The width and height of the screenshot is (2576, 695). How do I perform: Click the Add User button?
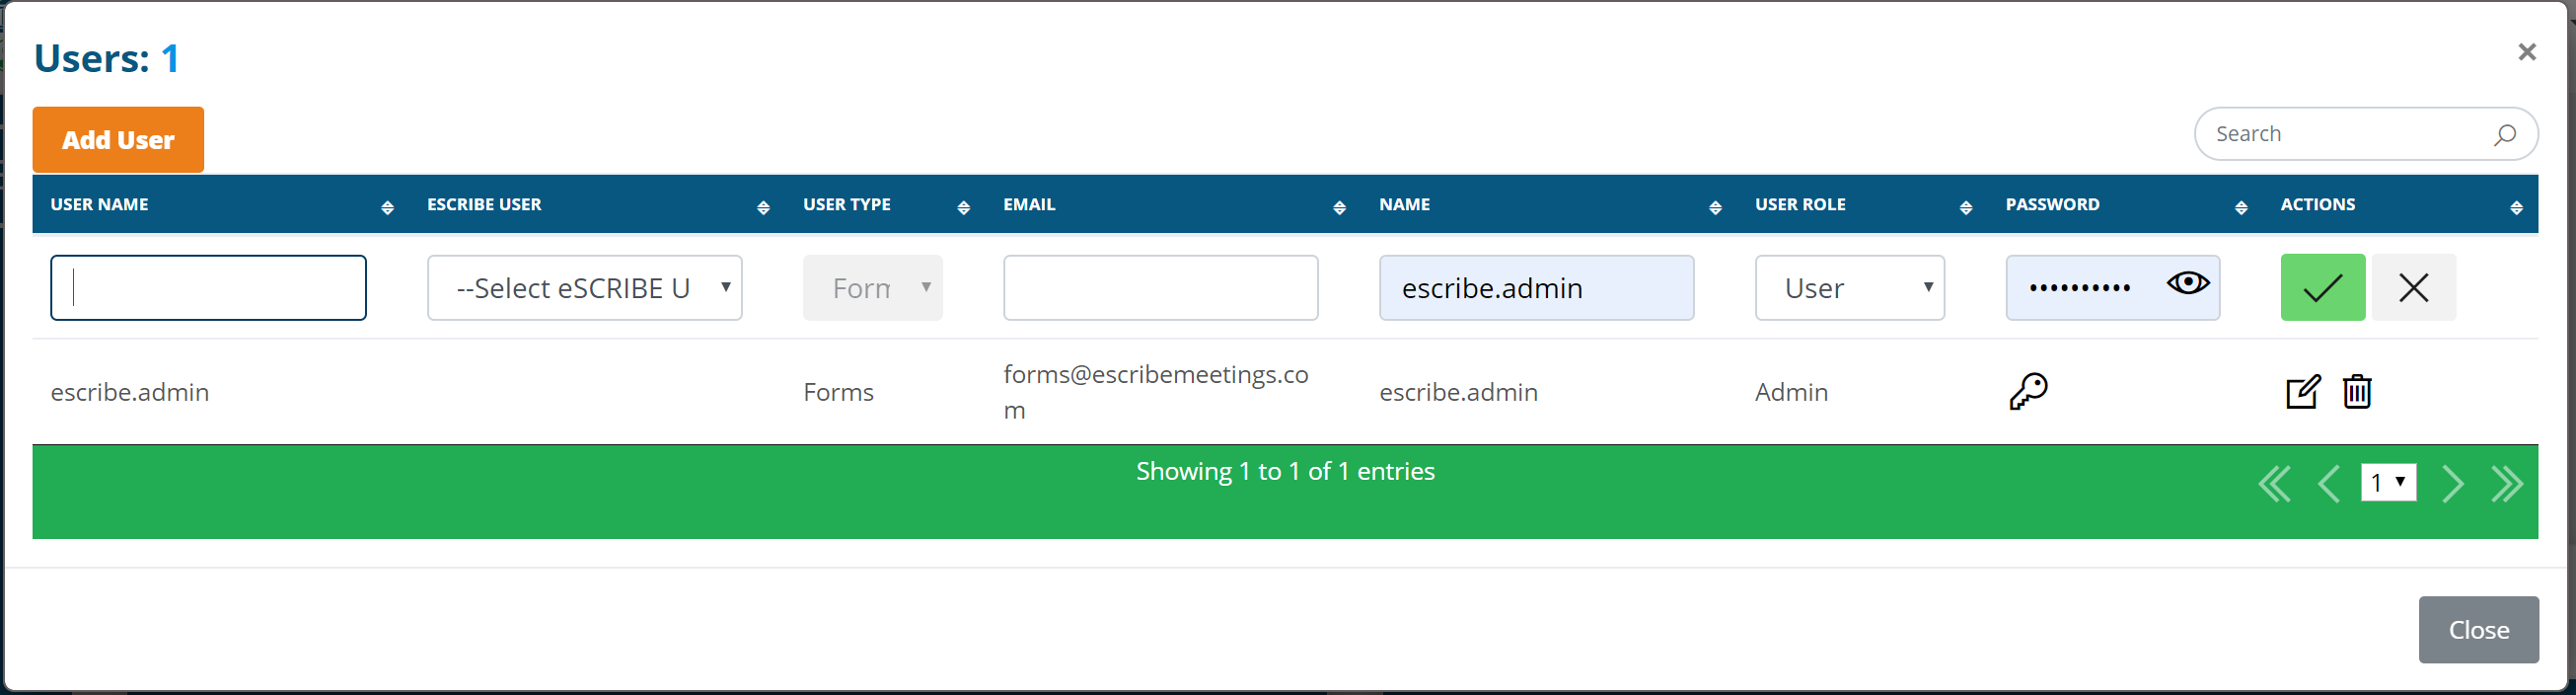coord(118,140)
